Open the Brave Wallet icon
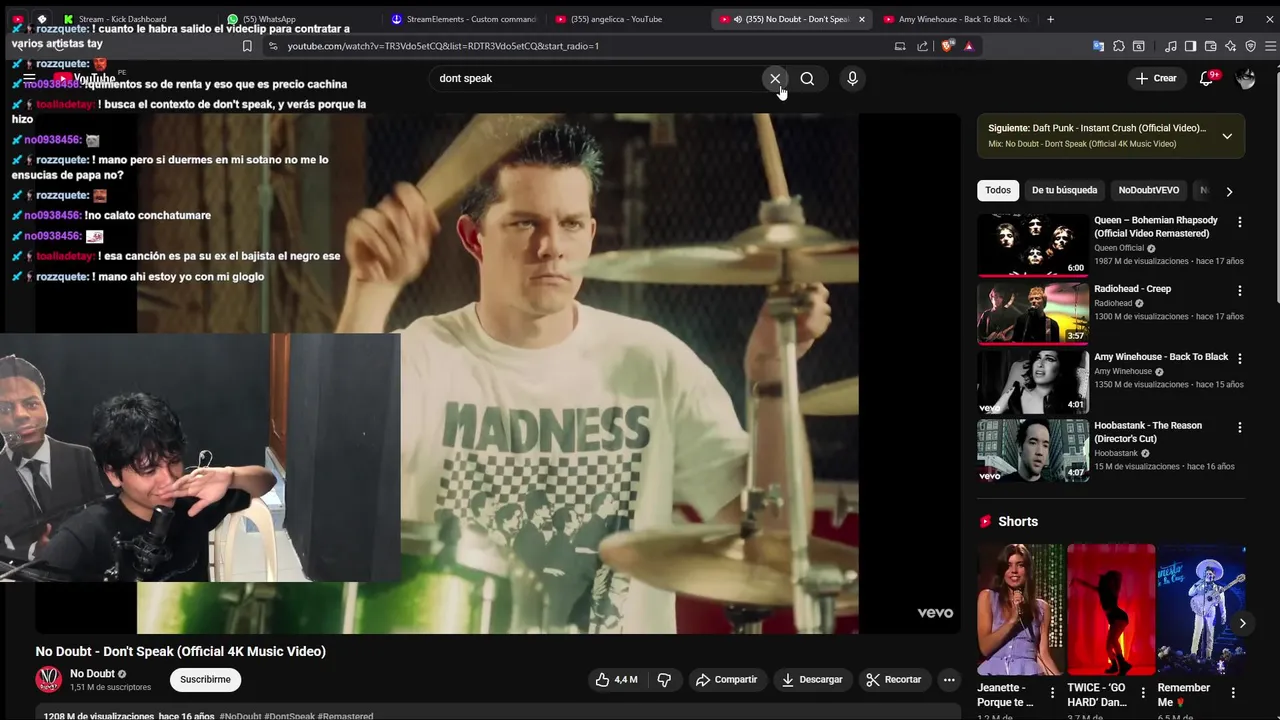The width and height of the screenshot is (1280, 720). pos(1210,46)
